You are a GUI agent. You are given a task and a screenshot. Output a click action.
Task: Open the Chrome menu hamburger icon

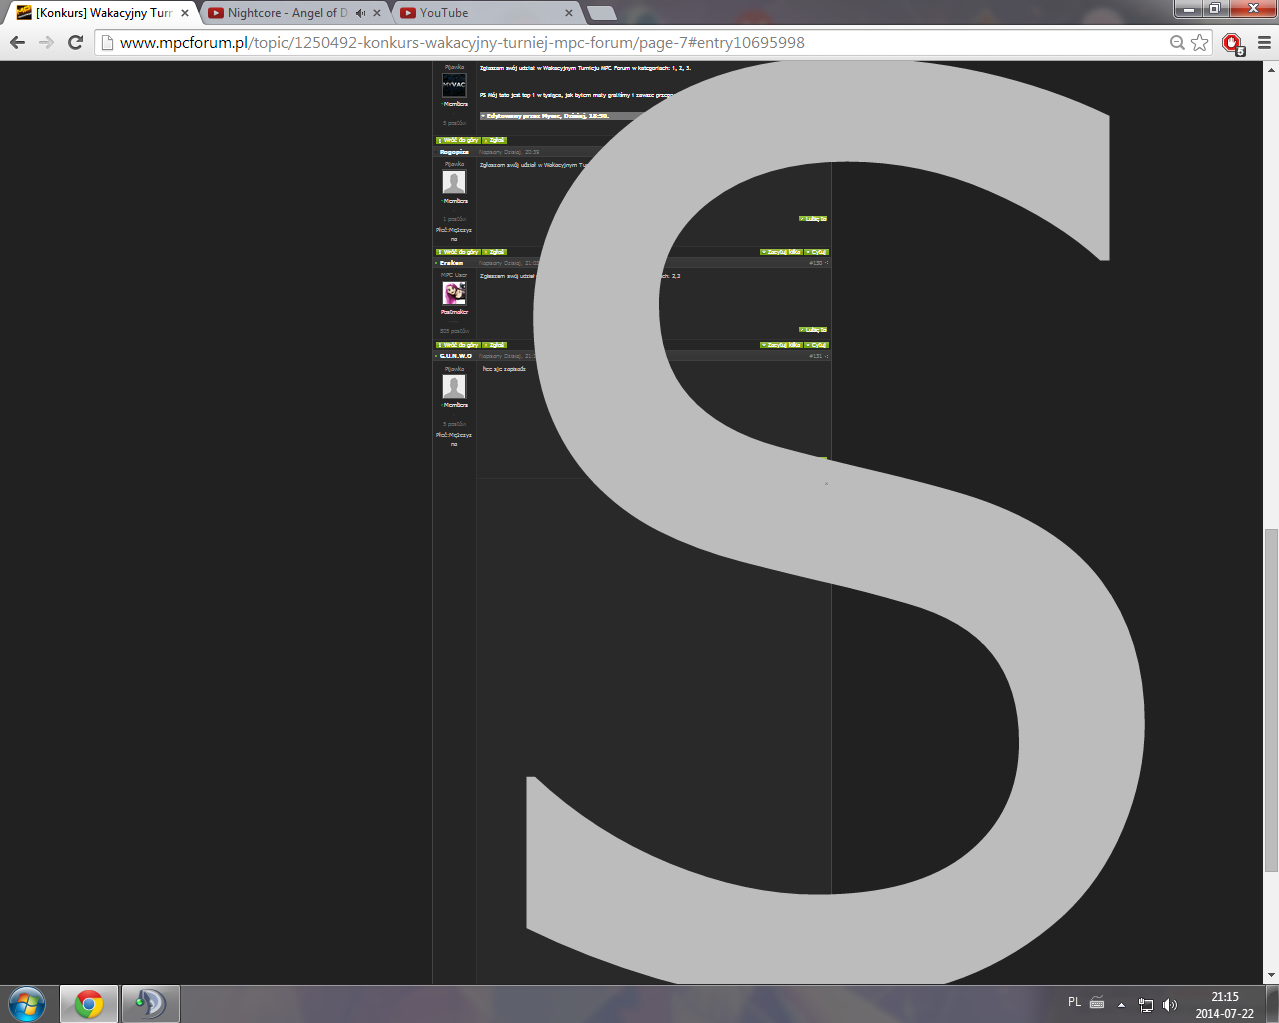coord(1264,42)
